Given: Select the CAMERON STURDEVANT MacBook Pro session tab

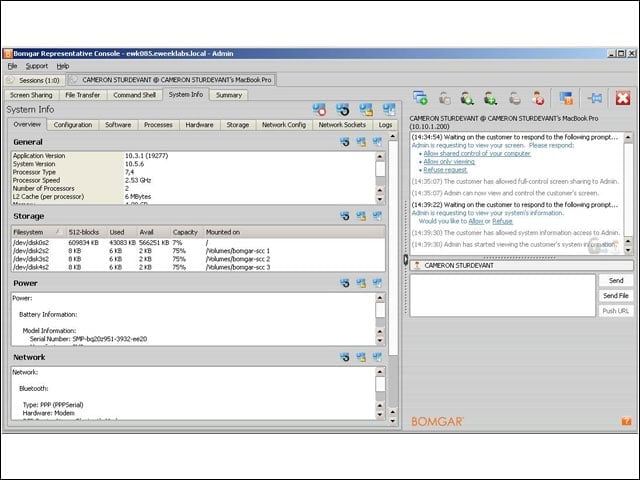Looking at the screenshot, I should 172,80.
